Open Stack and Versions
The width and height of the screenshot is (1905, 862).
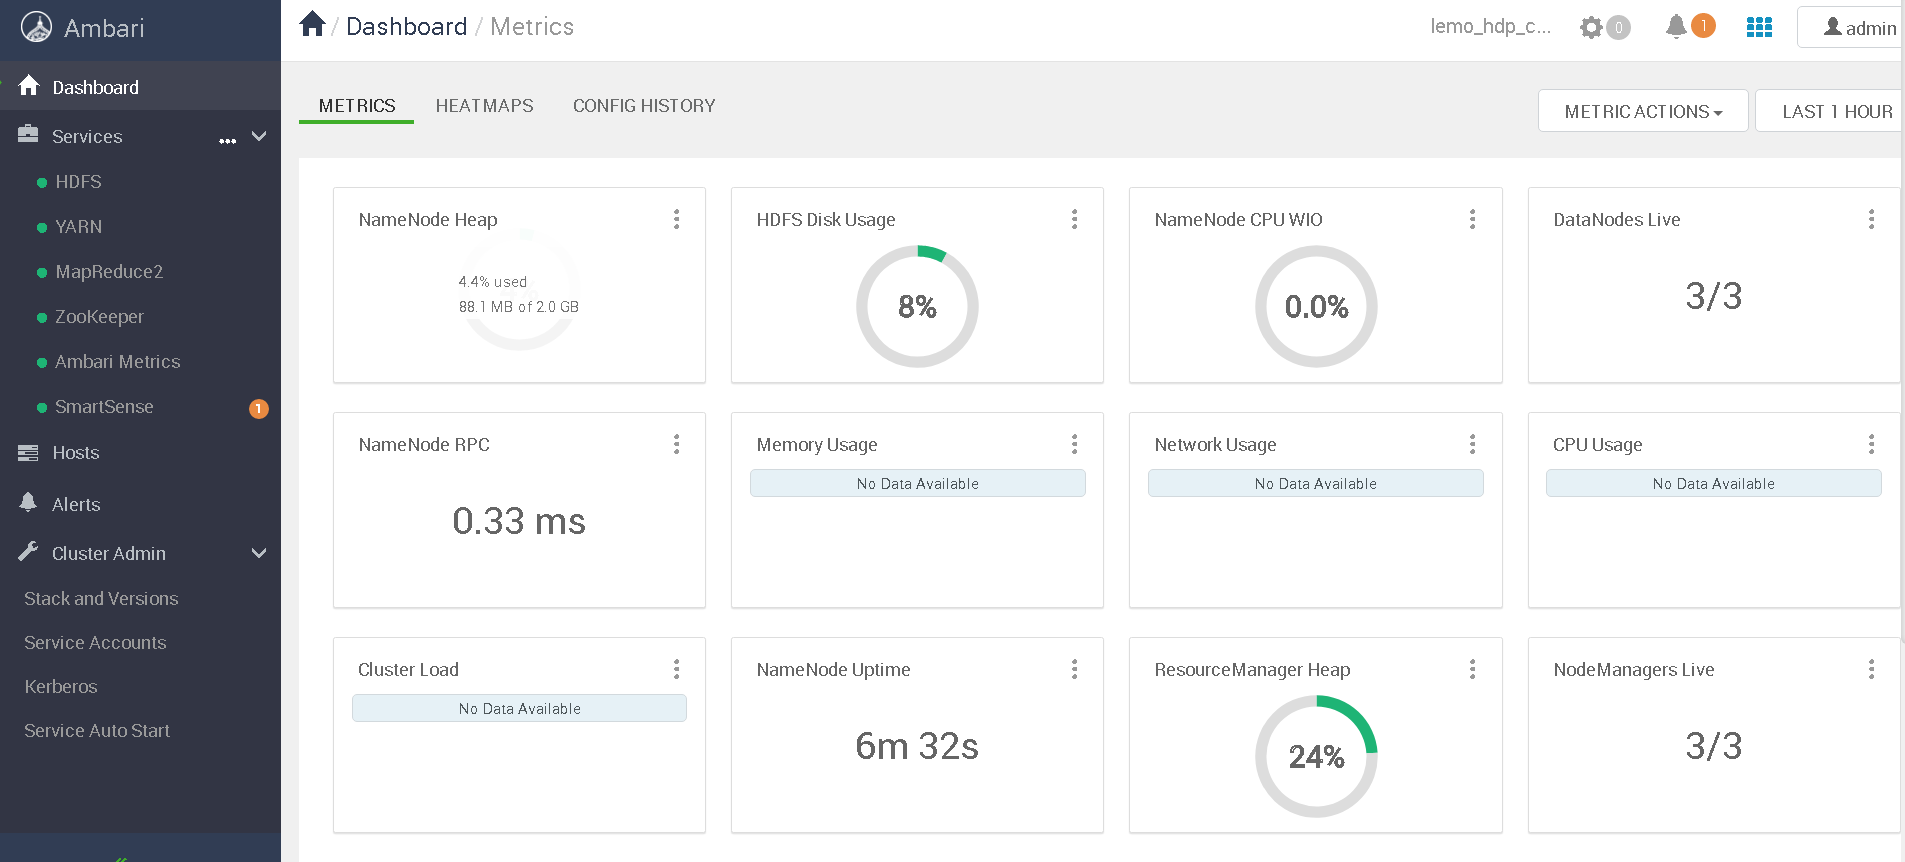point(101,599)
